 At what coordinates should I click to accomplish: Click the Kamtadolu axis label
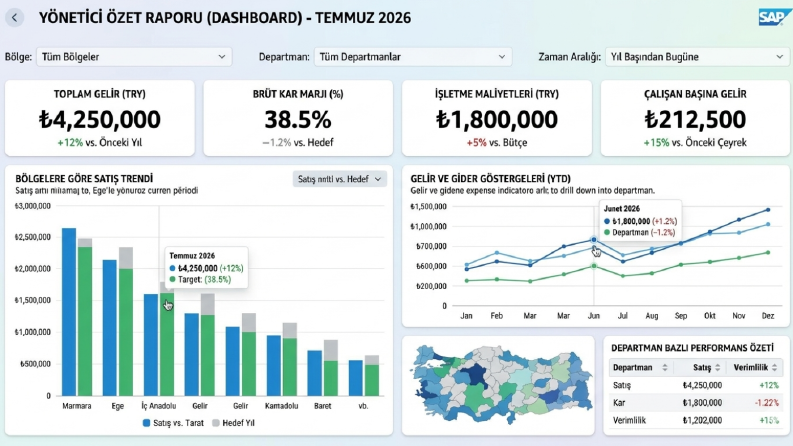pyautogui.click(x=282, y=406)
